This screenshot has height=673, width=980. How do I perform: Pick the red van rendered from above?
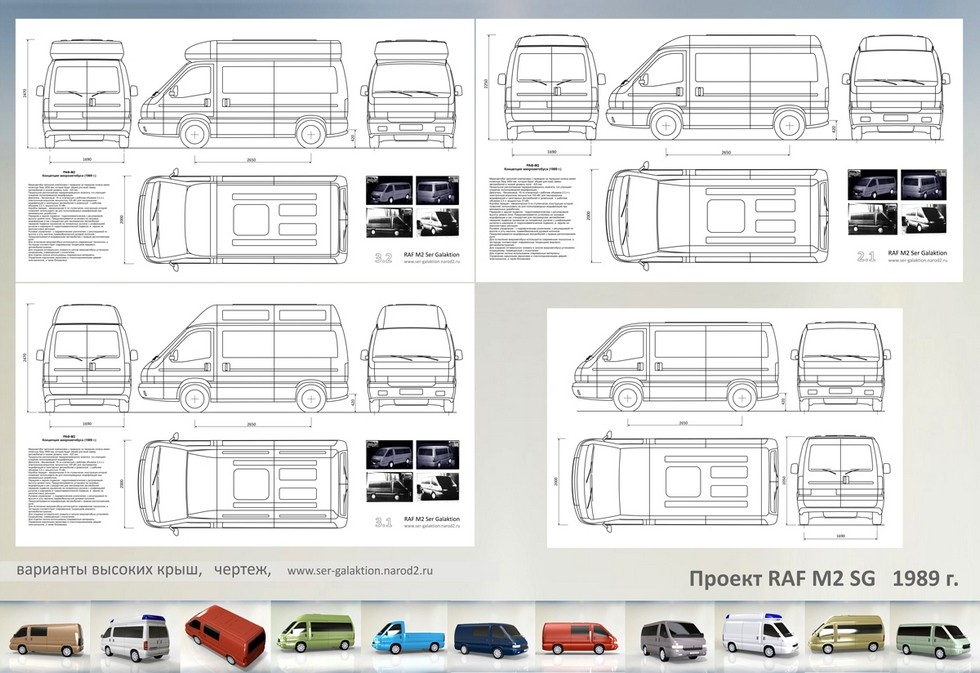tap(224, 637)
